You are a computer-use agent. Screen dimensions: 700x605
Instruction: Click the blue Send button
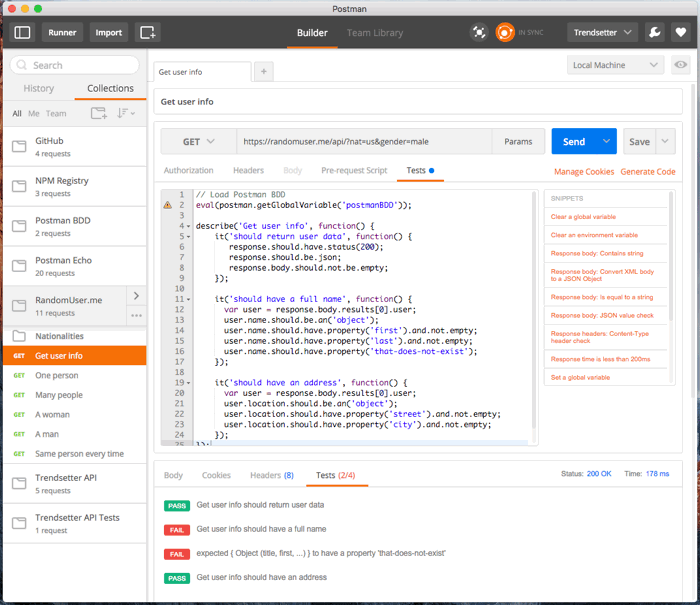click(574, 142)
